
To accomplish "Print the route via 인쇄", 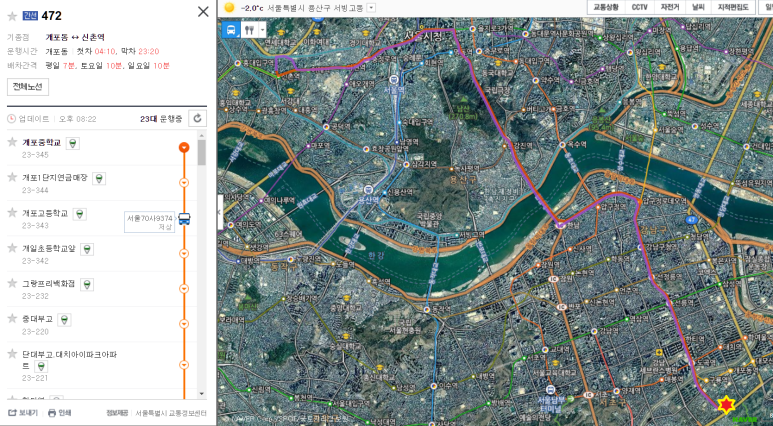I will pyautogui.click(x=60, y=413).
